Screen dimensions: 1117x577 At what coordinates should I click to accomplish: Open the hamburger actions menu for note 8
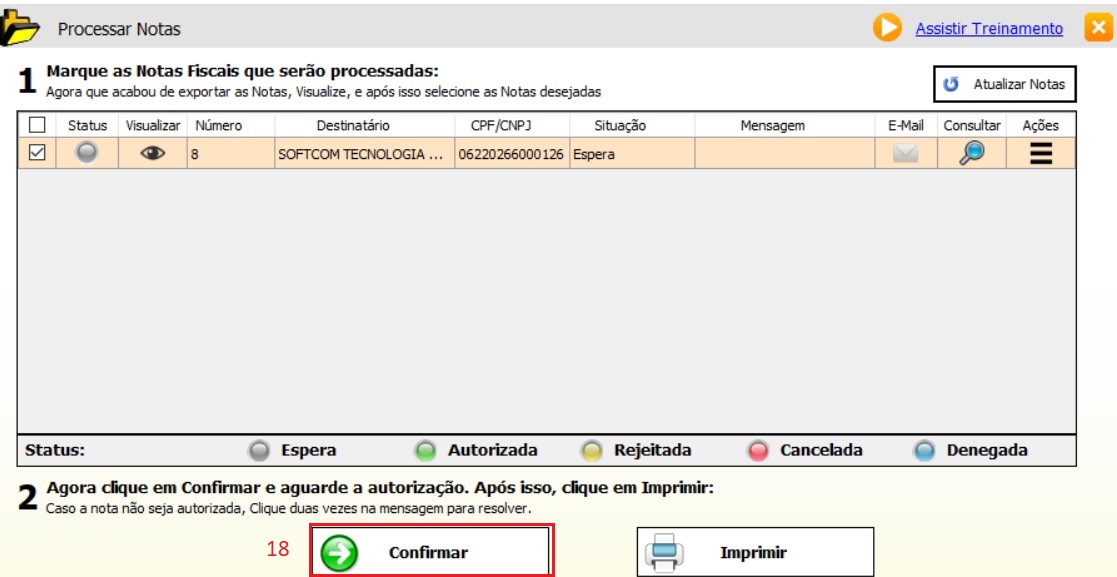[1040, 154]
